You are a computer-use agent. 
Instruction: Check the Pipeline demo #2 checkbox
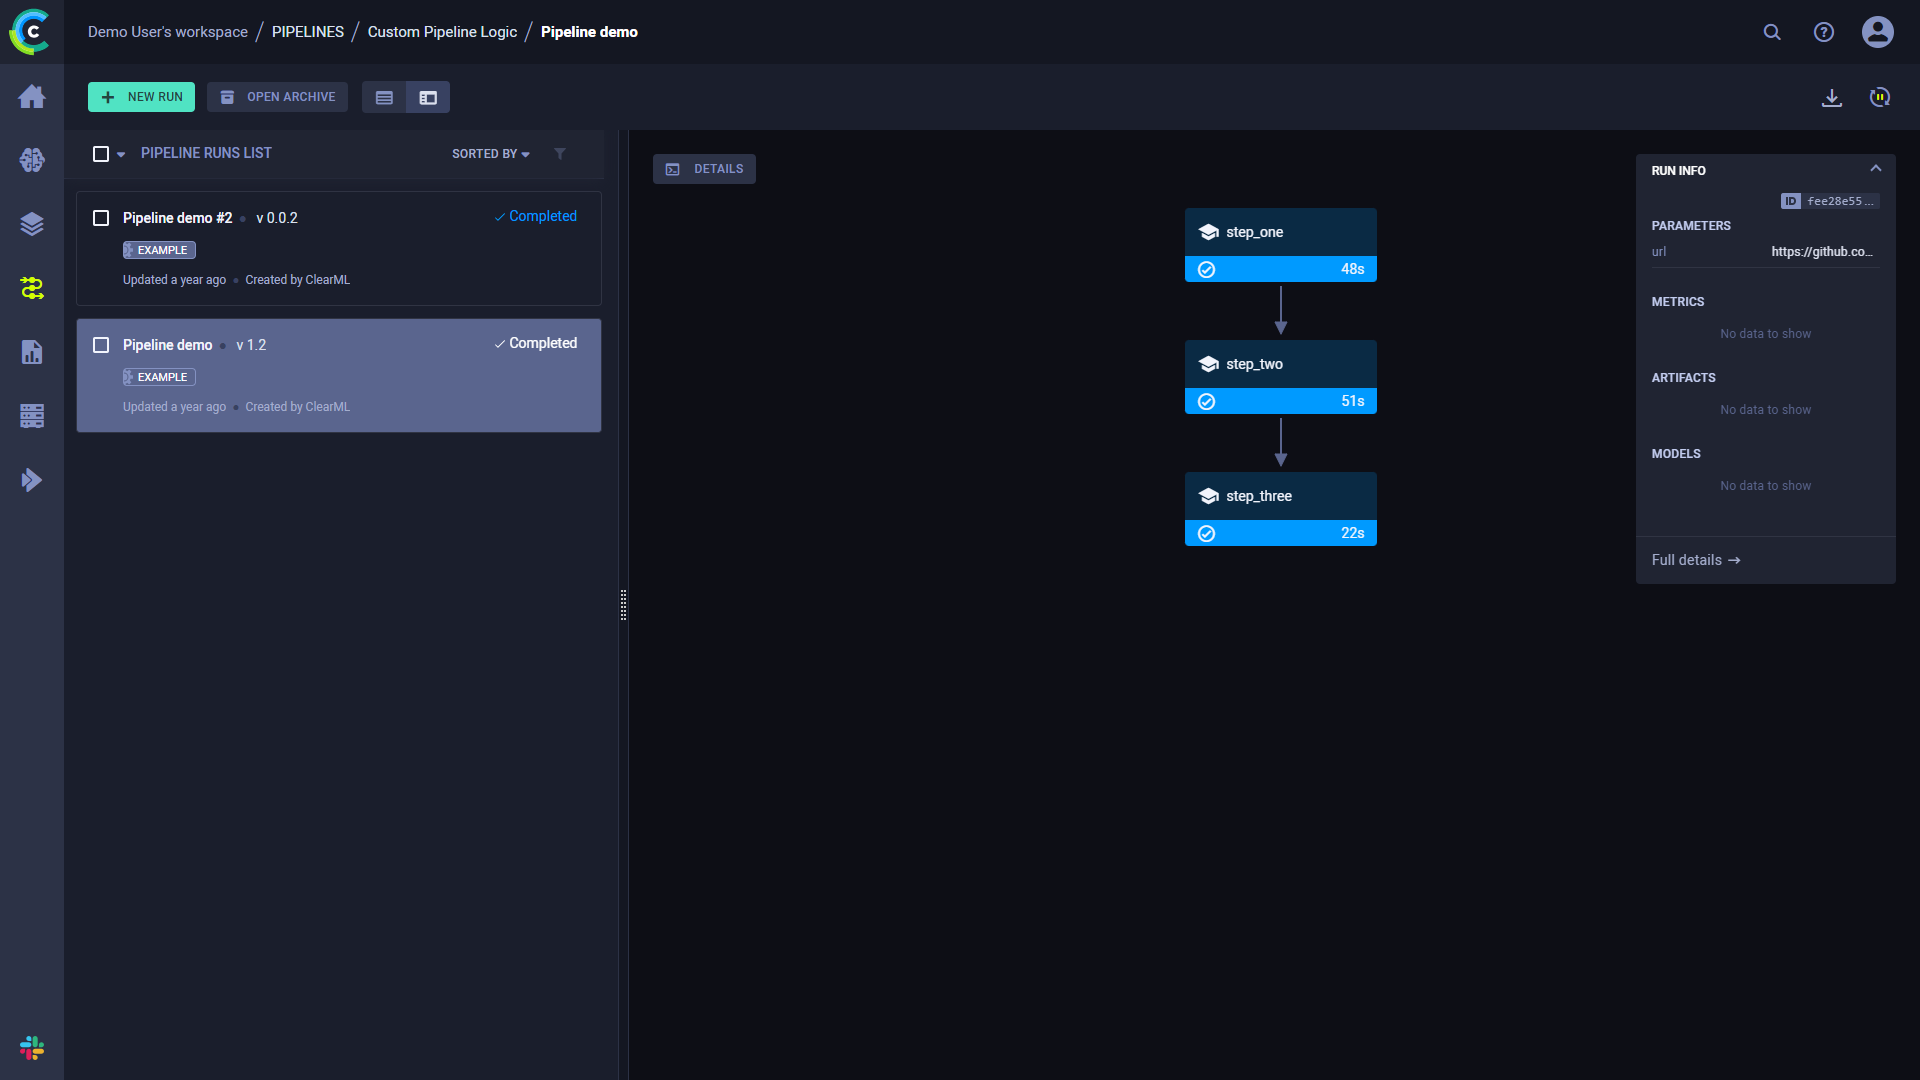101,218
